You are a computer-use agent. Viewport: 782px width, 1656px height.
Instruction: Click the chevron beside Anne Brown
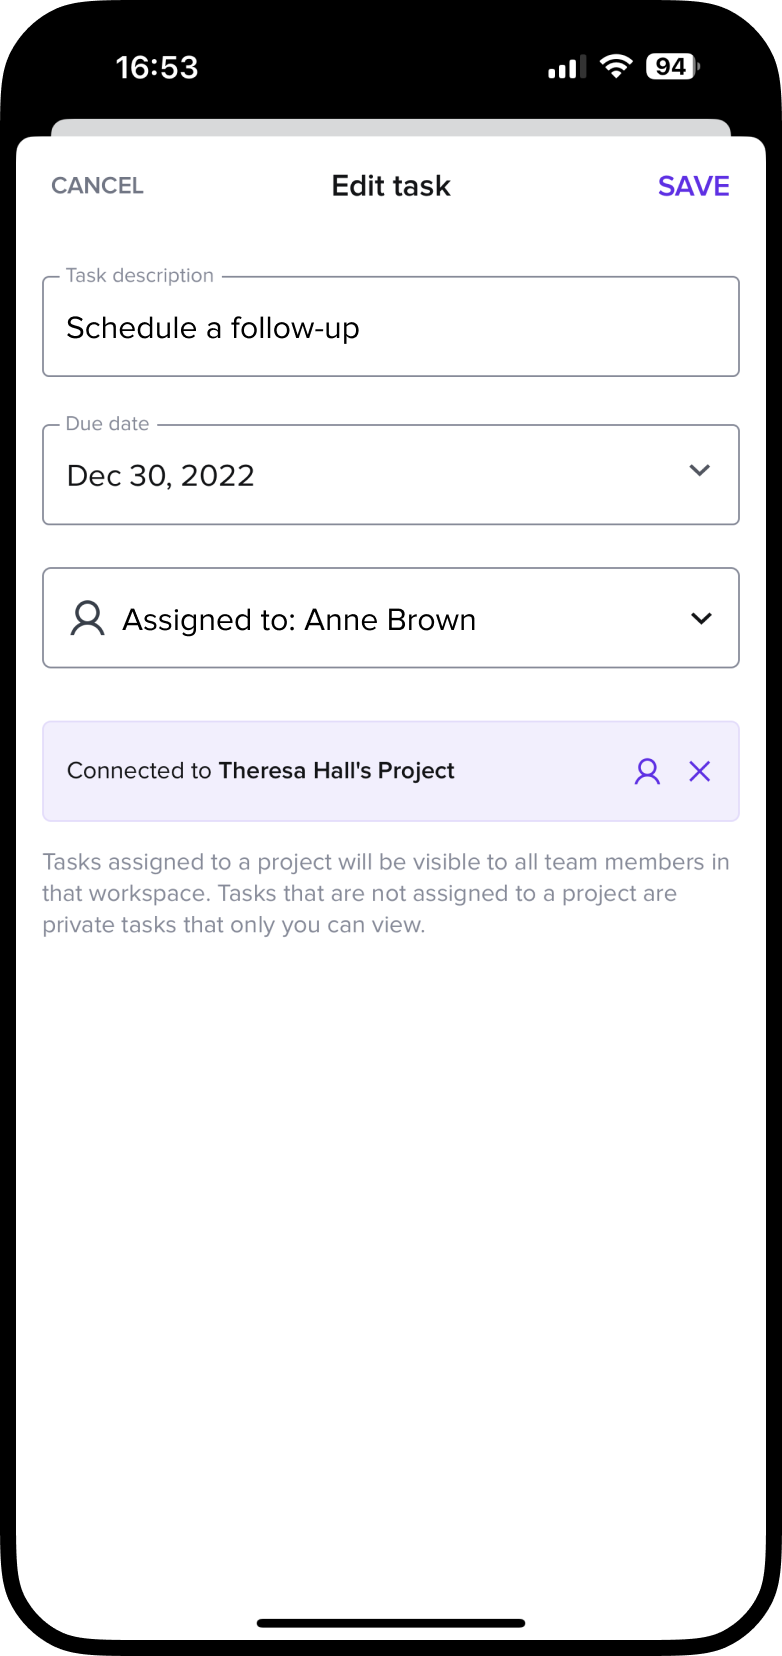(701, 619)
